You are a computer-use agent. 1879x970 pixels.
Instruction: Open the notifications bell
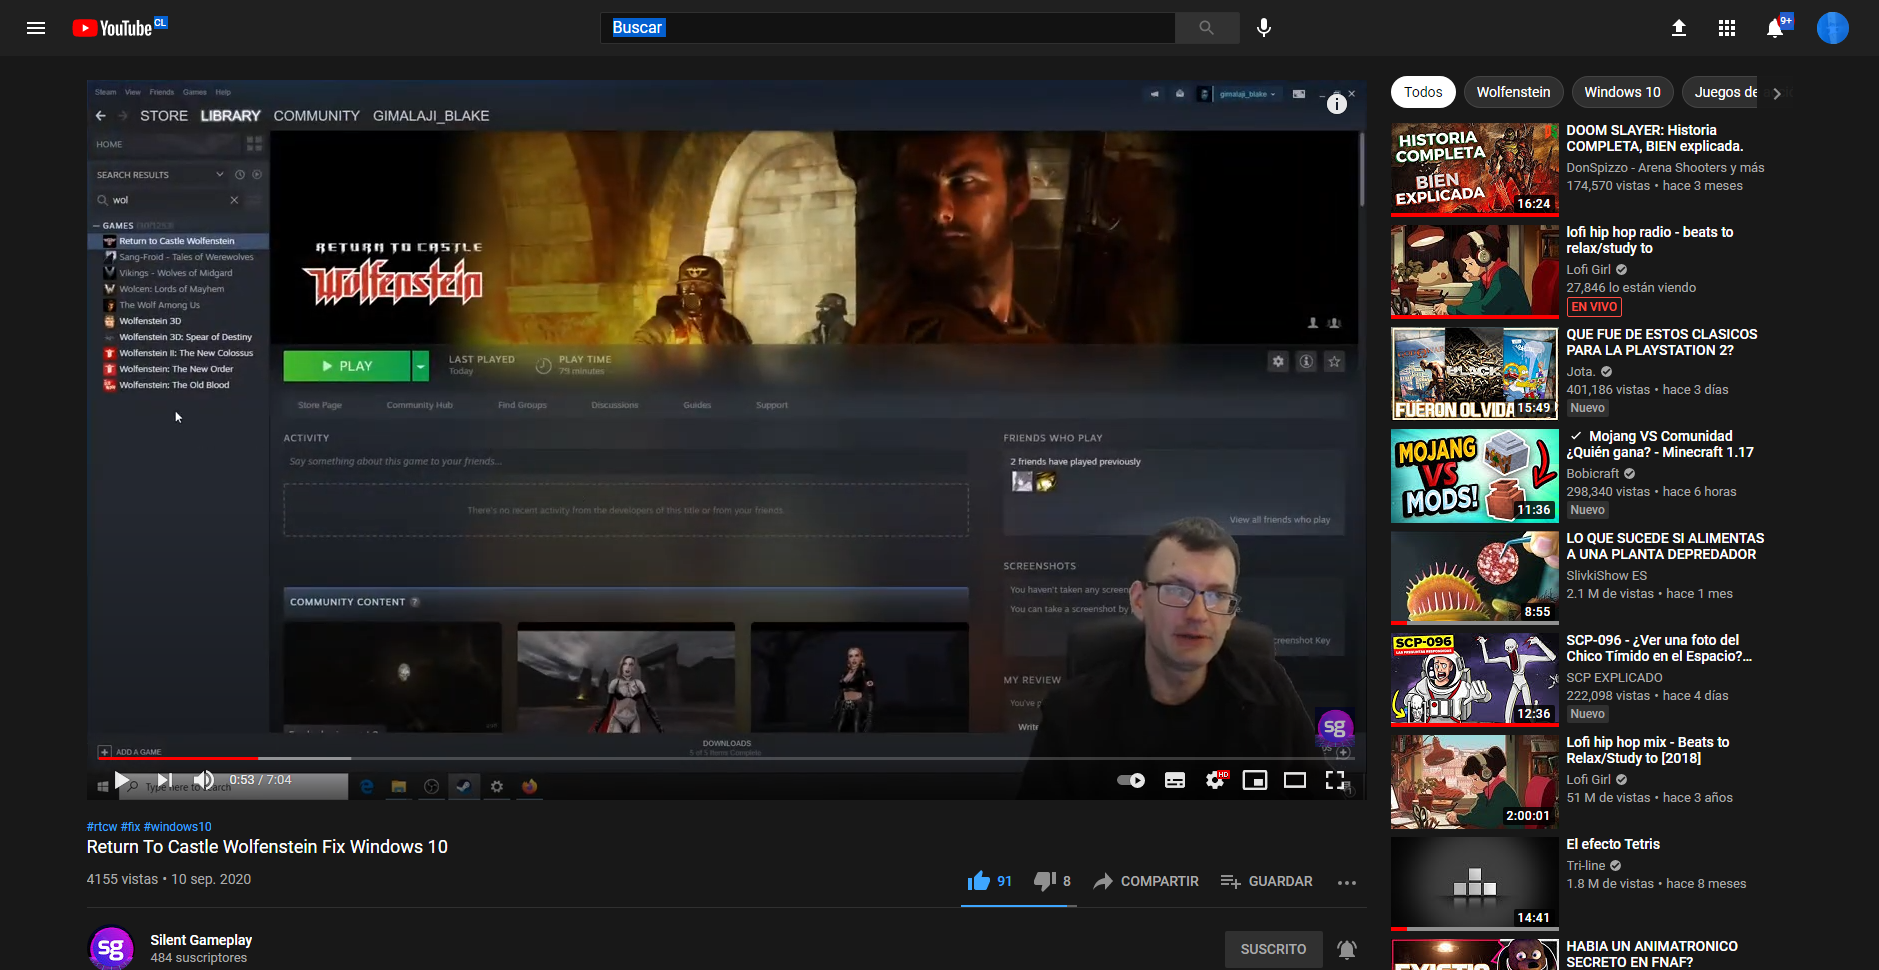coord(1775,28)
